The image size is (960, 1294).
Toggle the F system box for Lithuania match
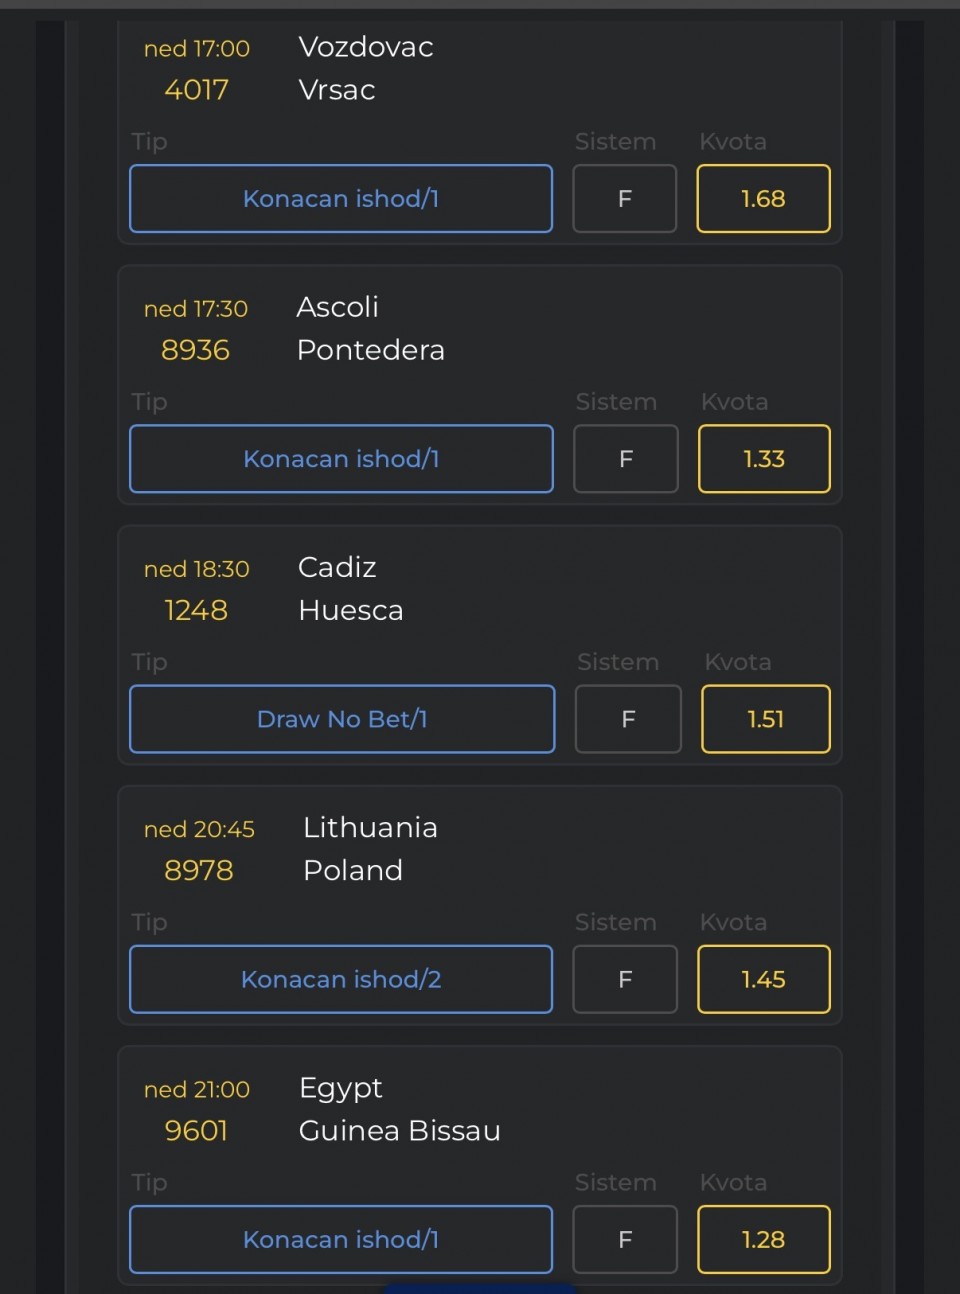pyautogui.click(x=625, y=979)
